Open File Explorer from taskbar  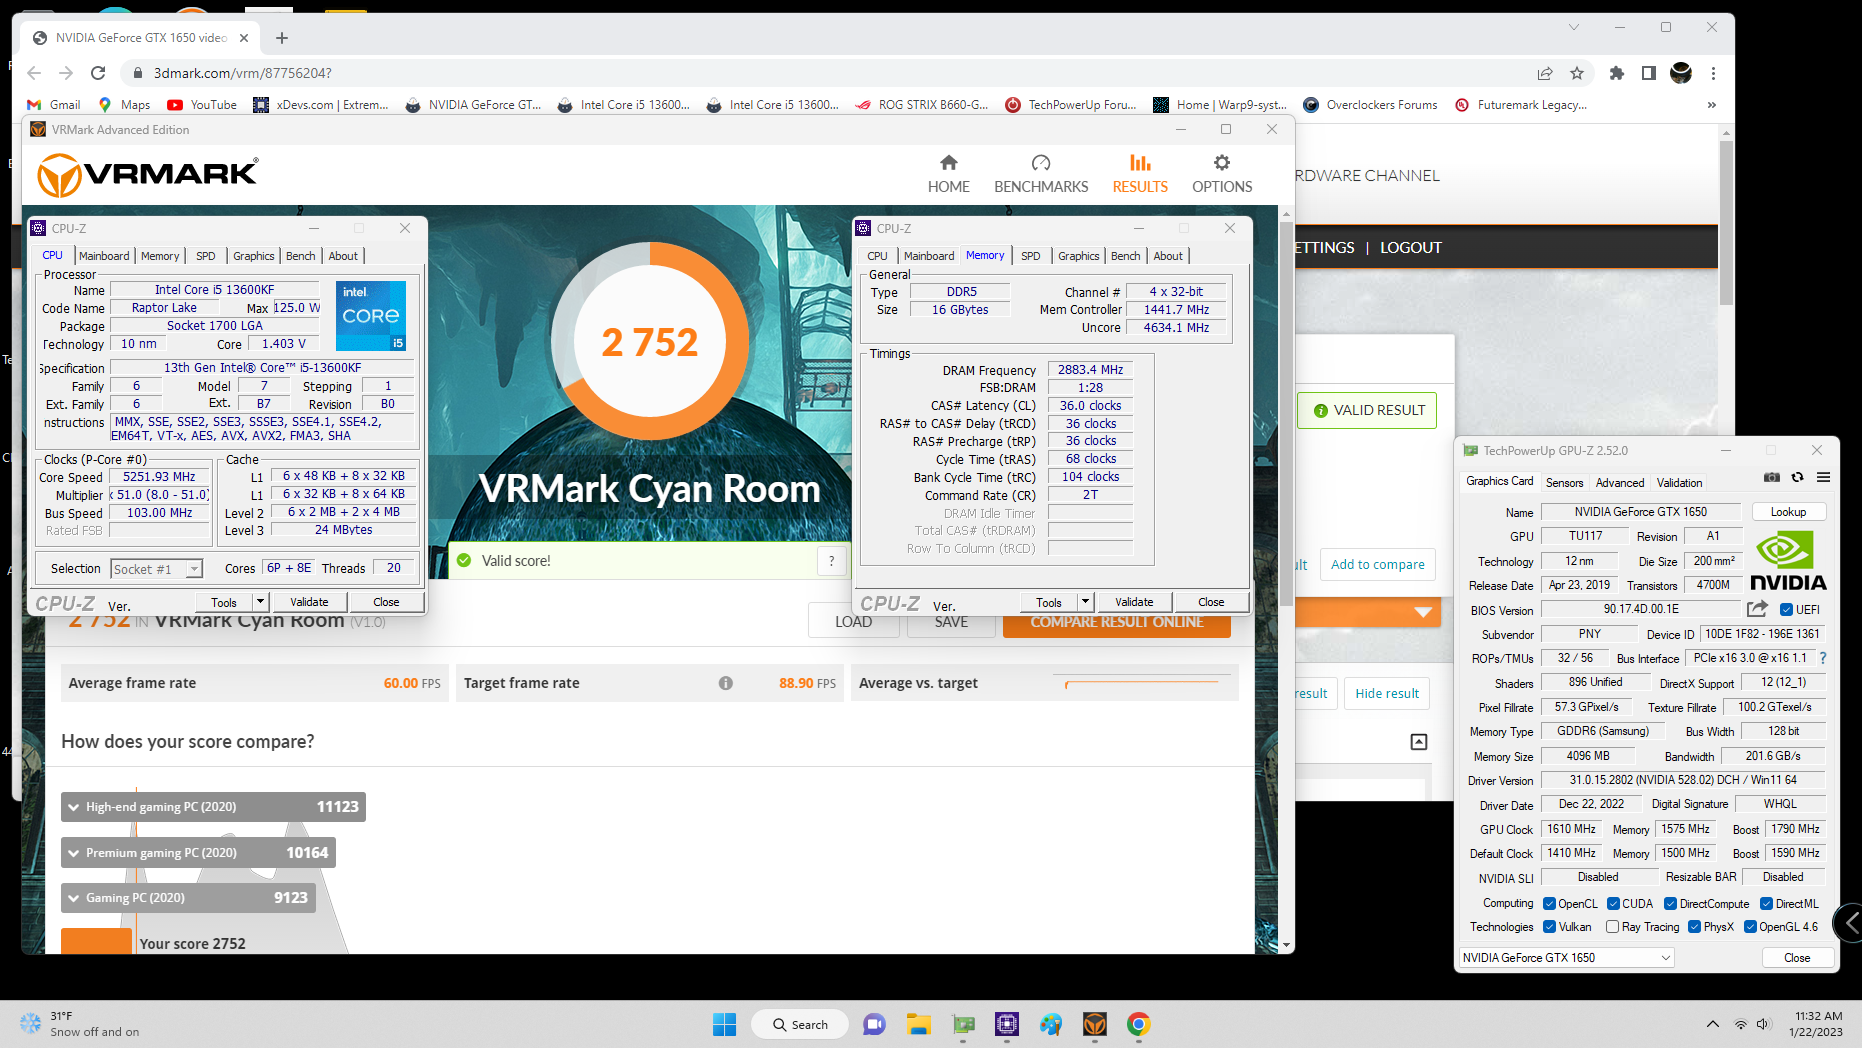tap(918, 1024)
